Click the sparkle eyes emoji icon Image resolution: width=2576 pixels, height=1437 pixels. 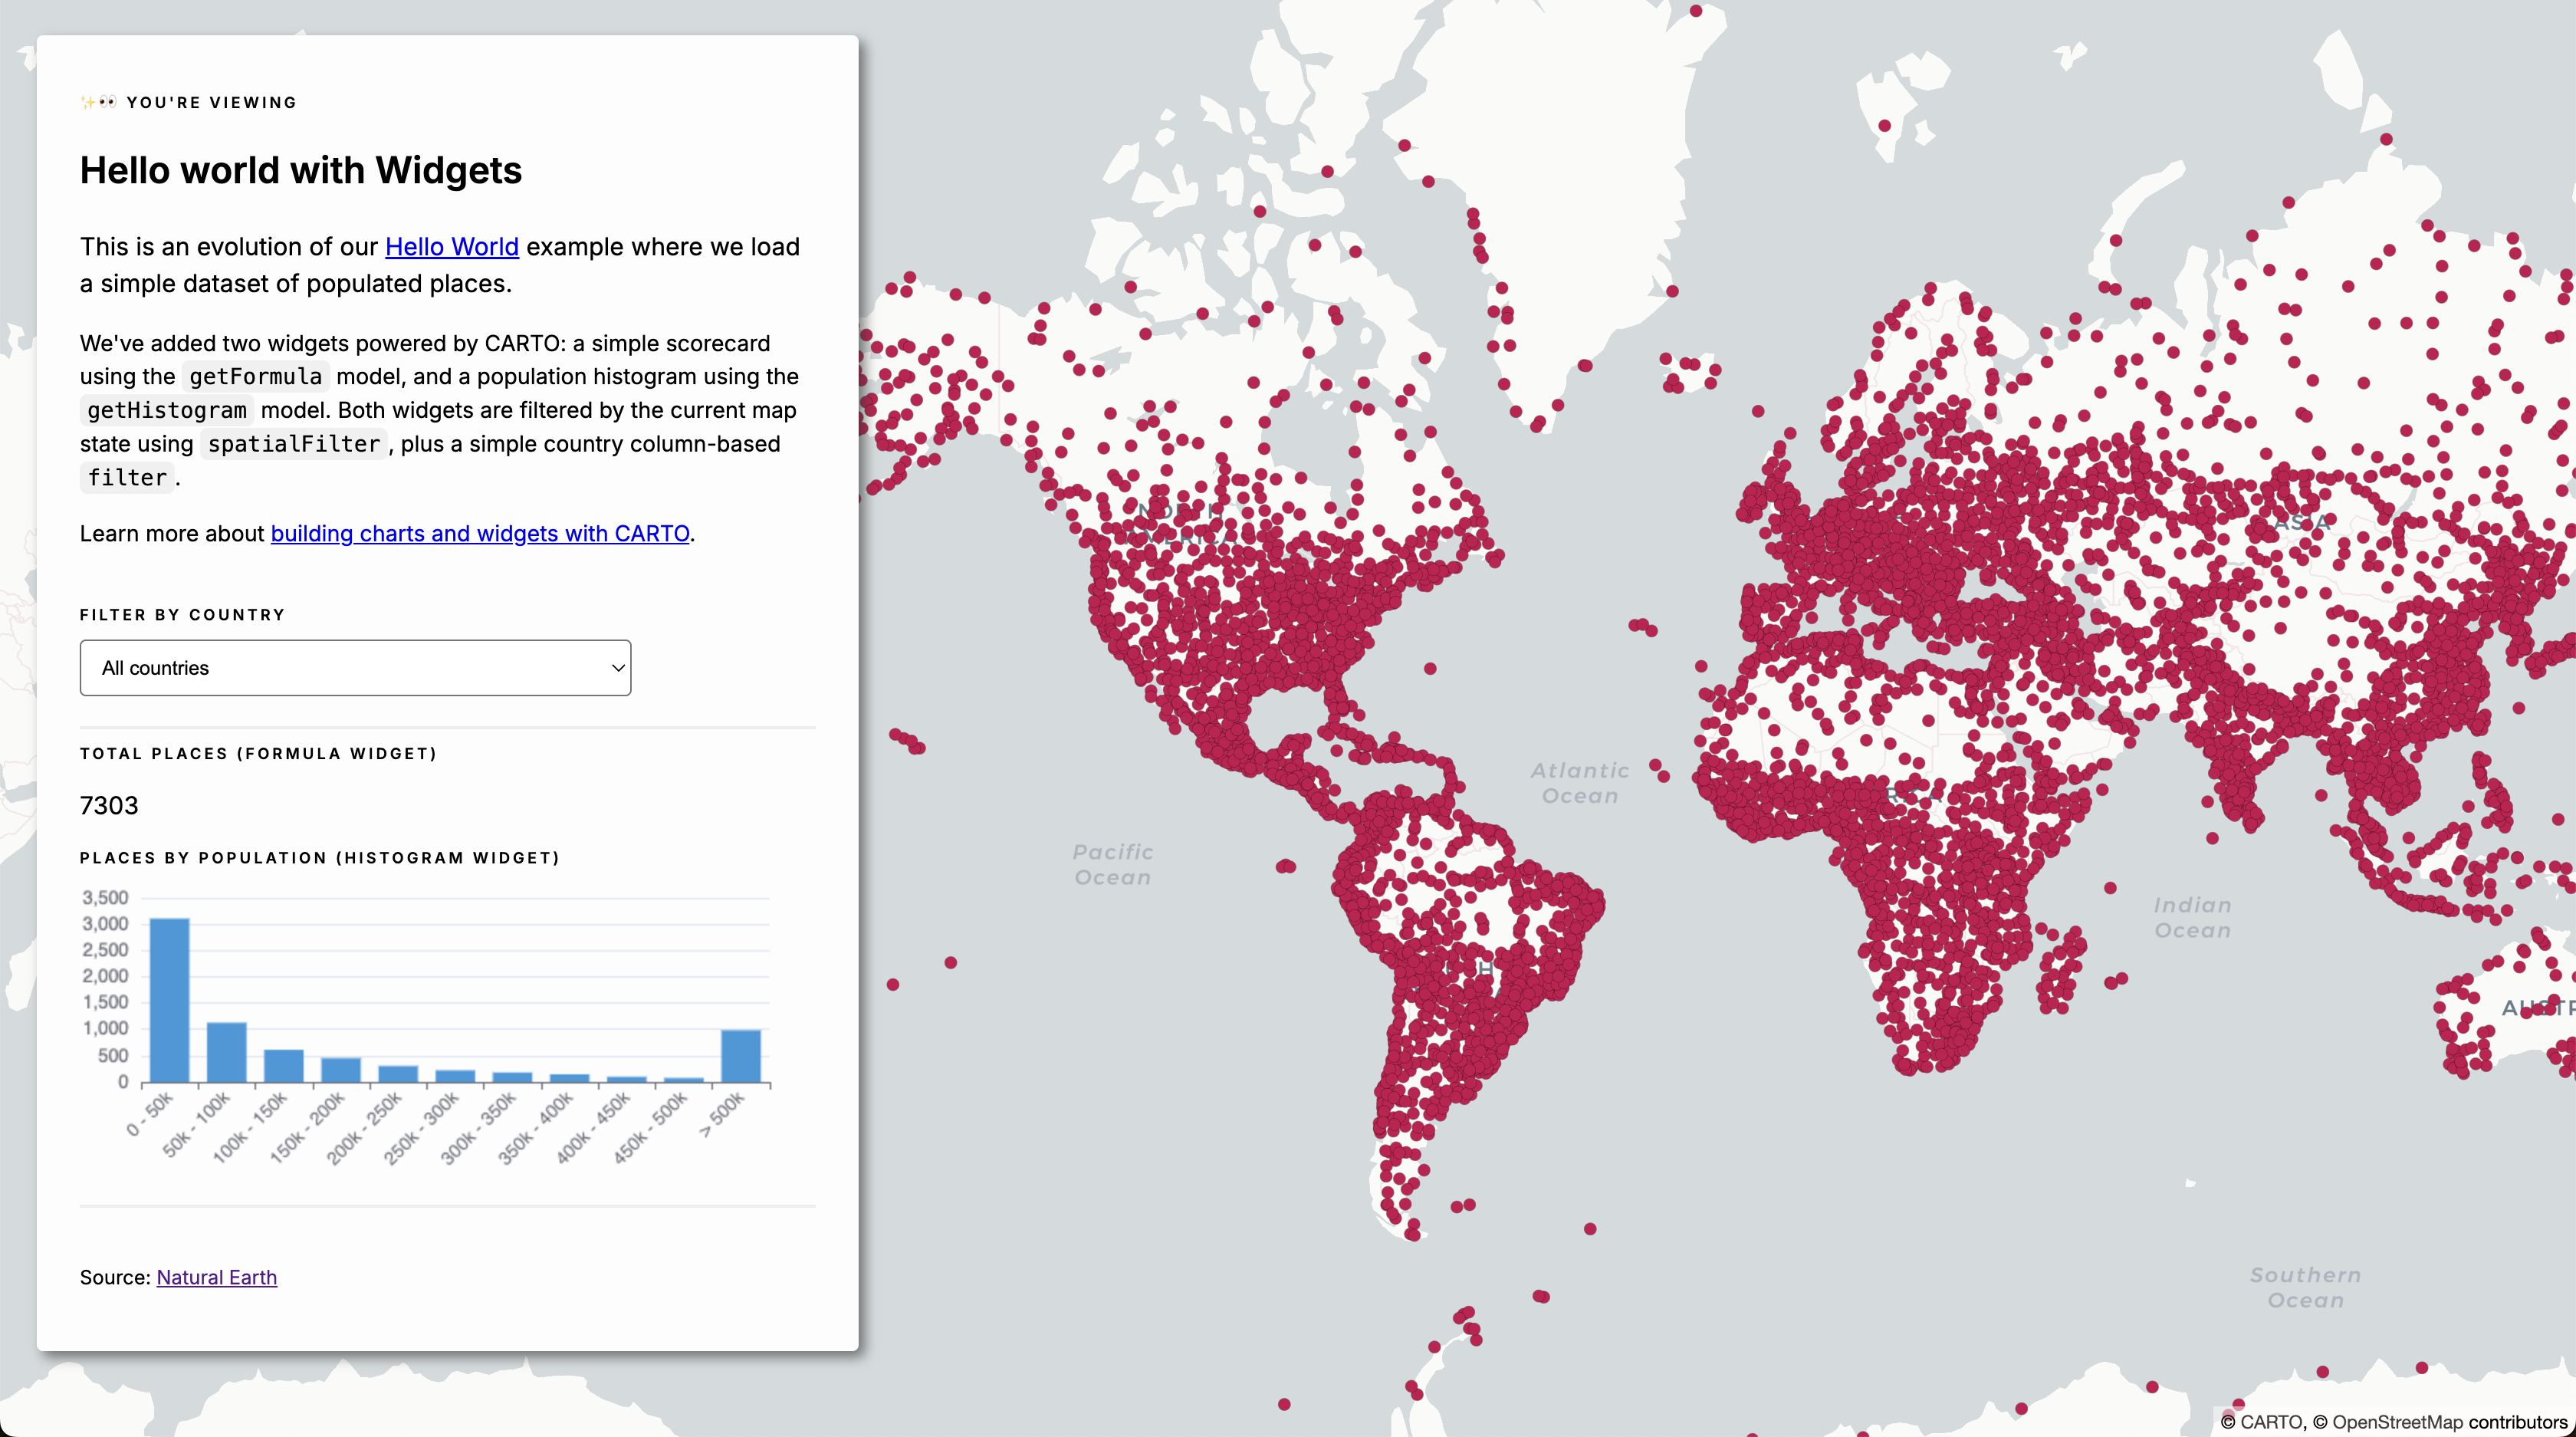point(99,102)
